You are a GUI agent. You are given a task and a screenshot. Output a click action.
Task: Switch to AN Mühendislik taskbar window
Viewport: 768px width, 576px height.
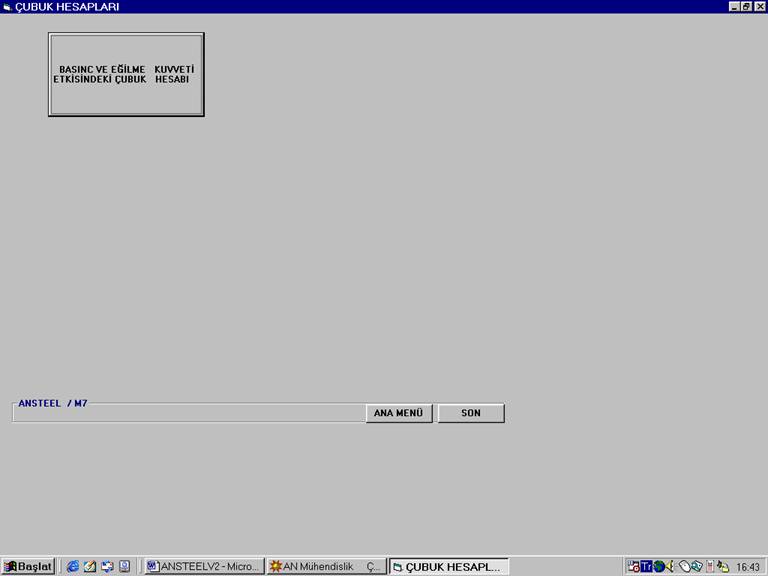[327, 567]
